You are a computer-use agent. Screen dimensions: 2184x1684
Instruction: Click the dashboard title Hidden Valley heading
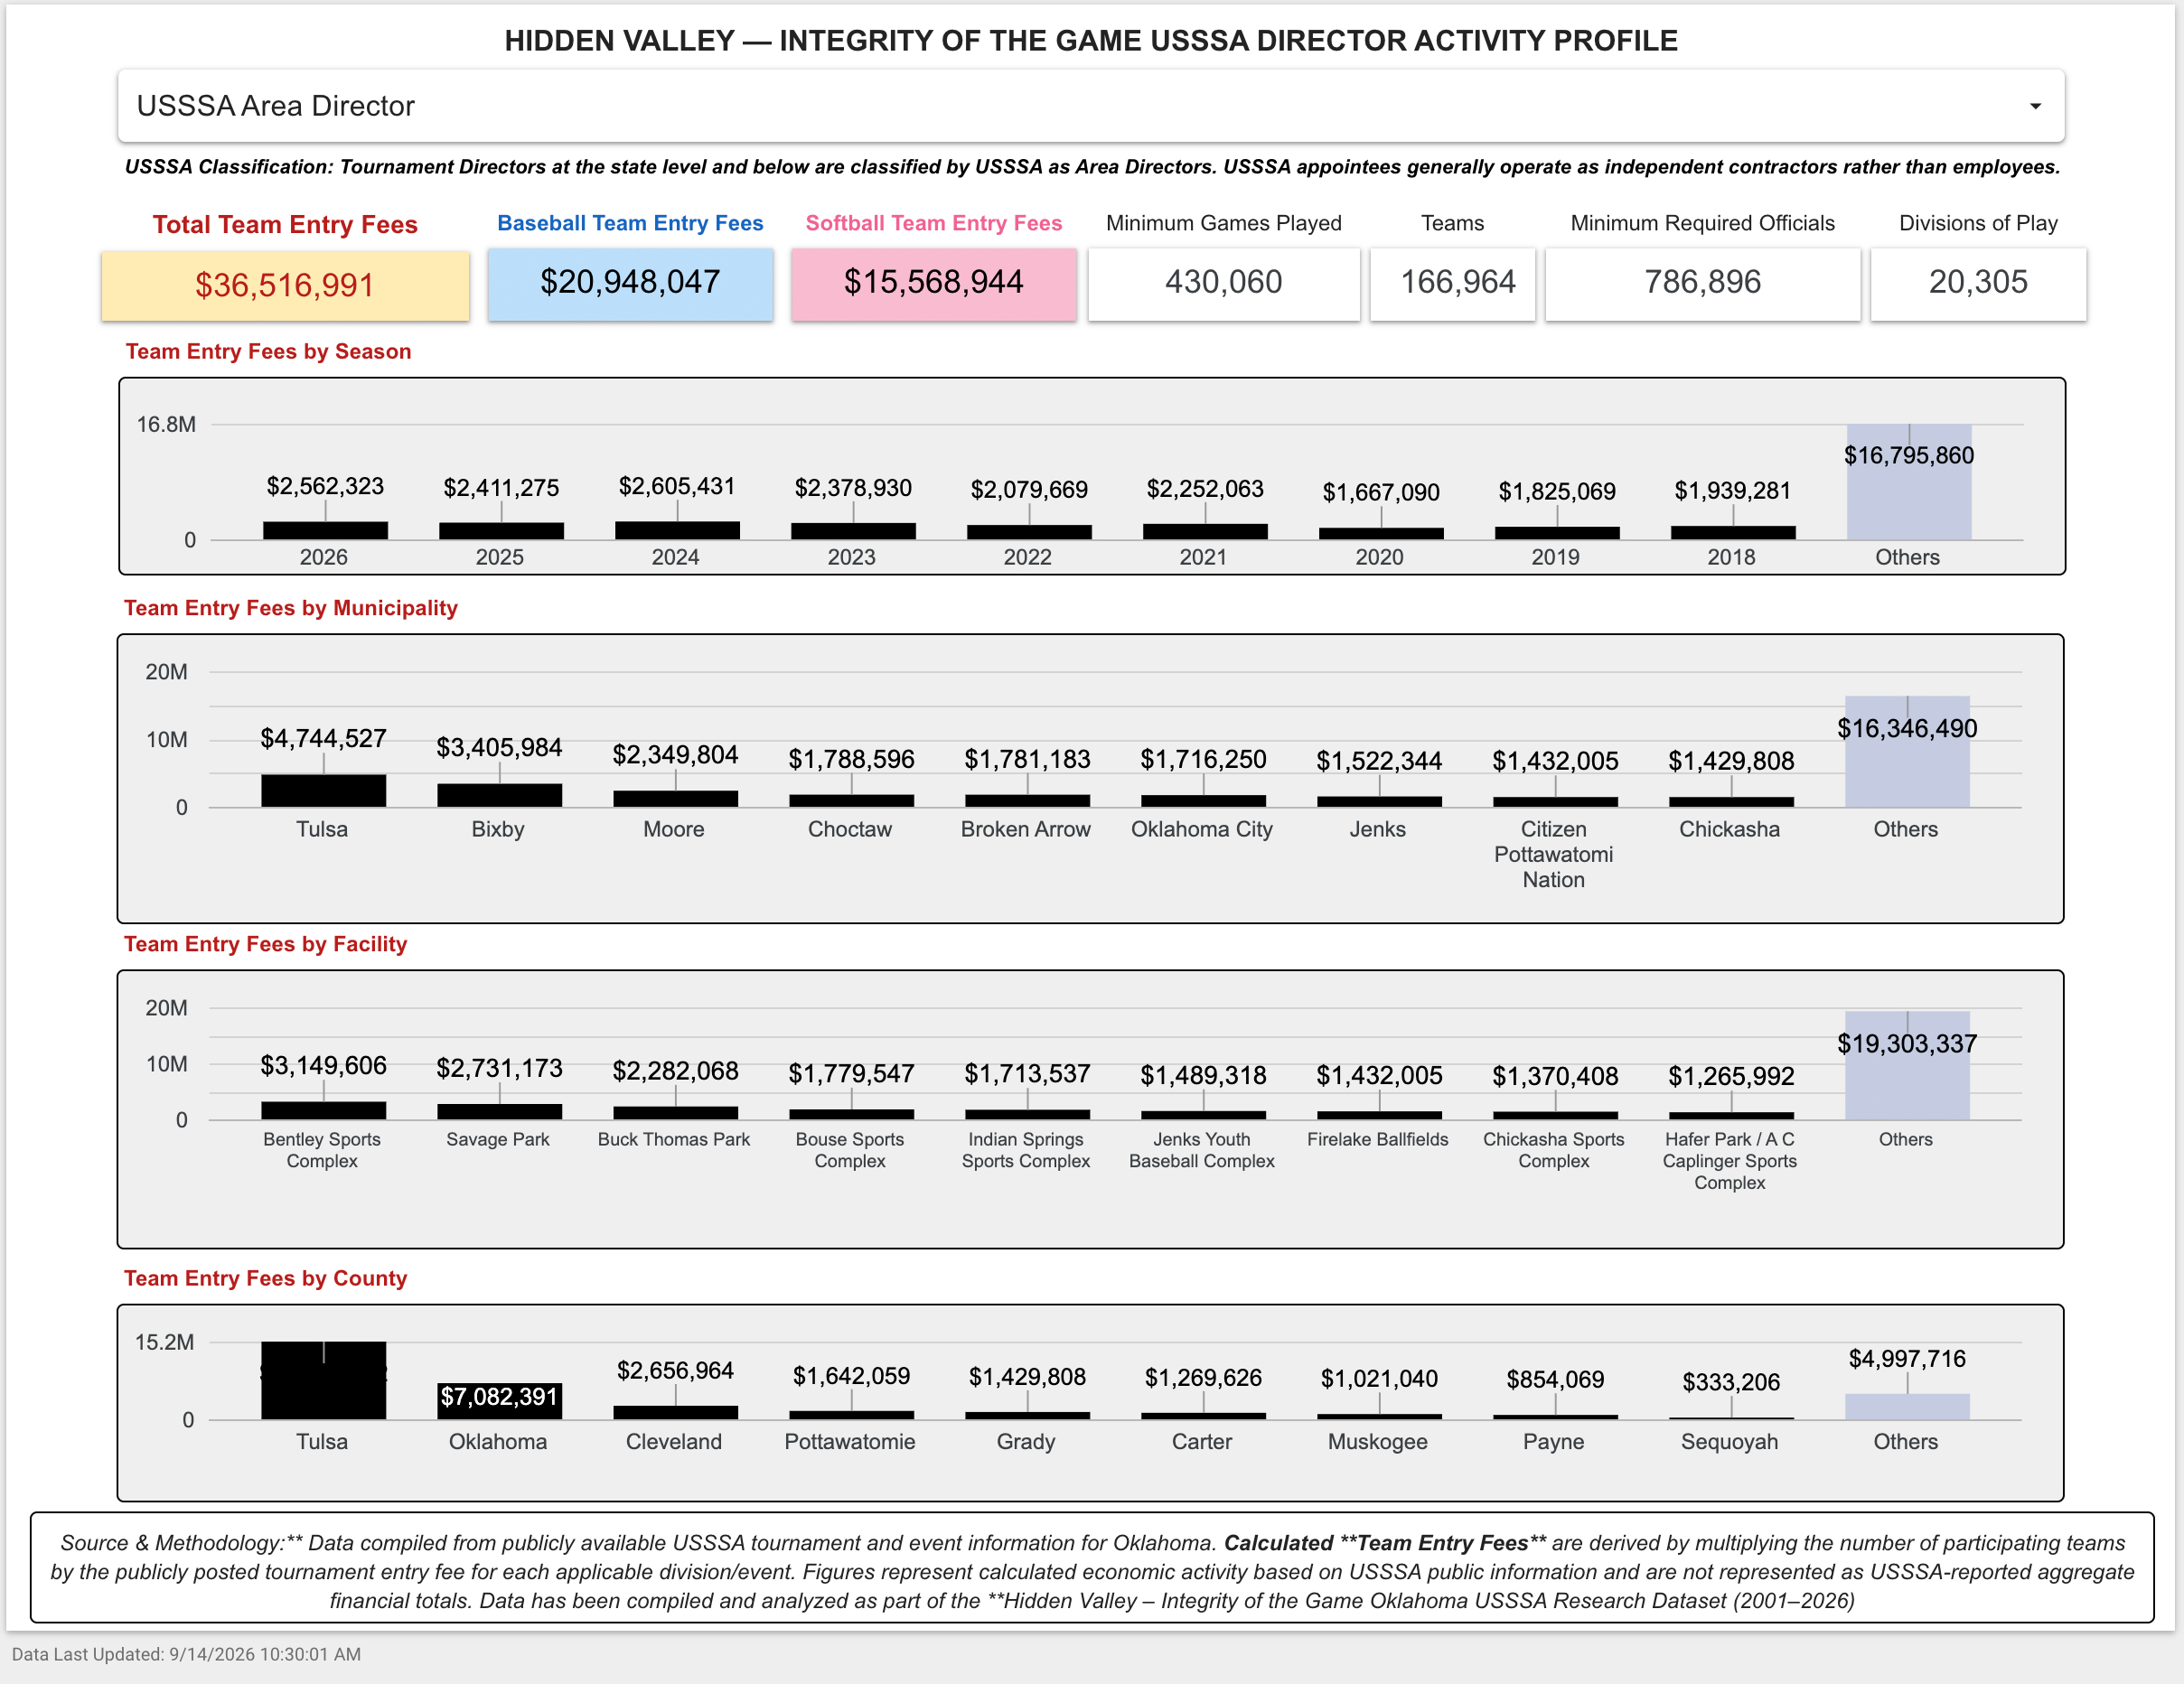click(1091, 41)
